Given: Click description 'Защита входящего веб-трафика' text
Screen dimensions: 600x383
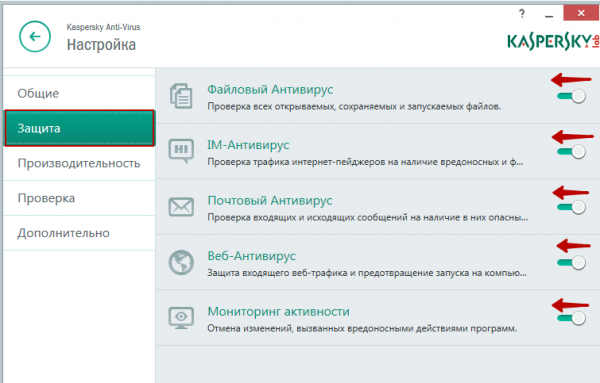Looking at the screenshot, I should [367, 273].
